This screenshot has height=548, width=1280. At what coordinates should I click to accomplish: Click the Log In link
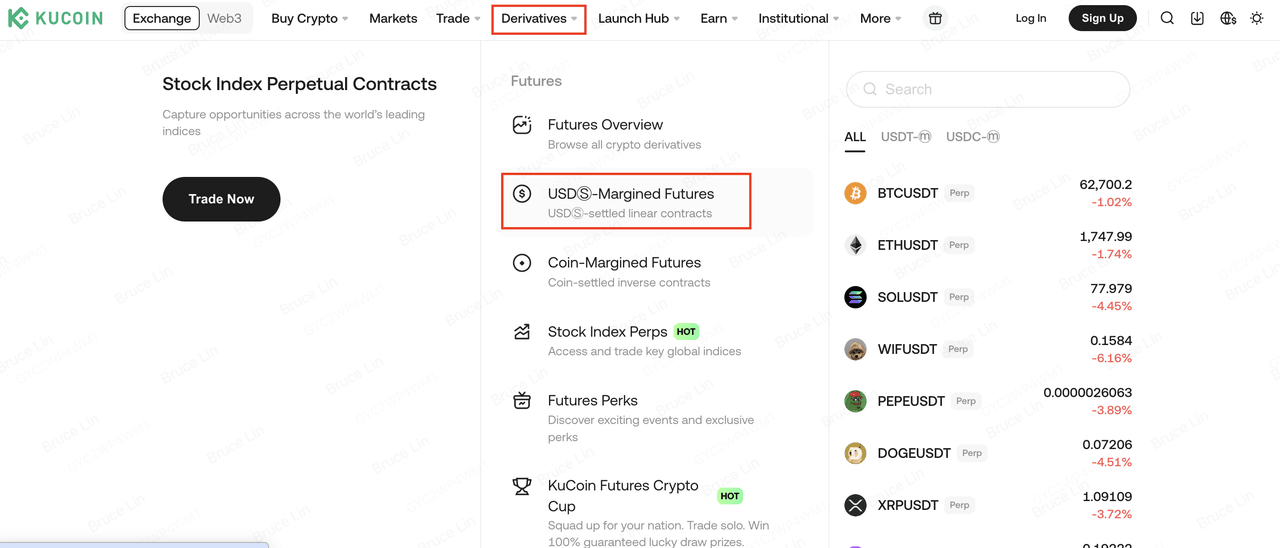pyautogui.click(x=1031, y=18)
